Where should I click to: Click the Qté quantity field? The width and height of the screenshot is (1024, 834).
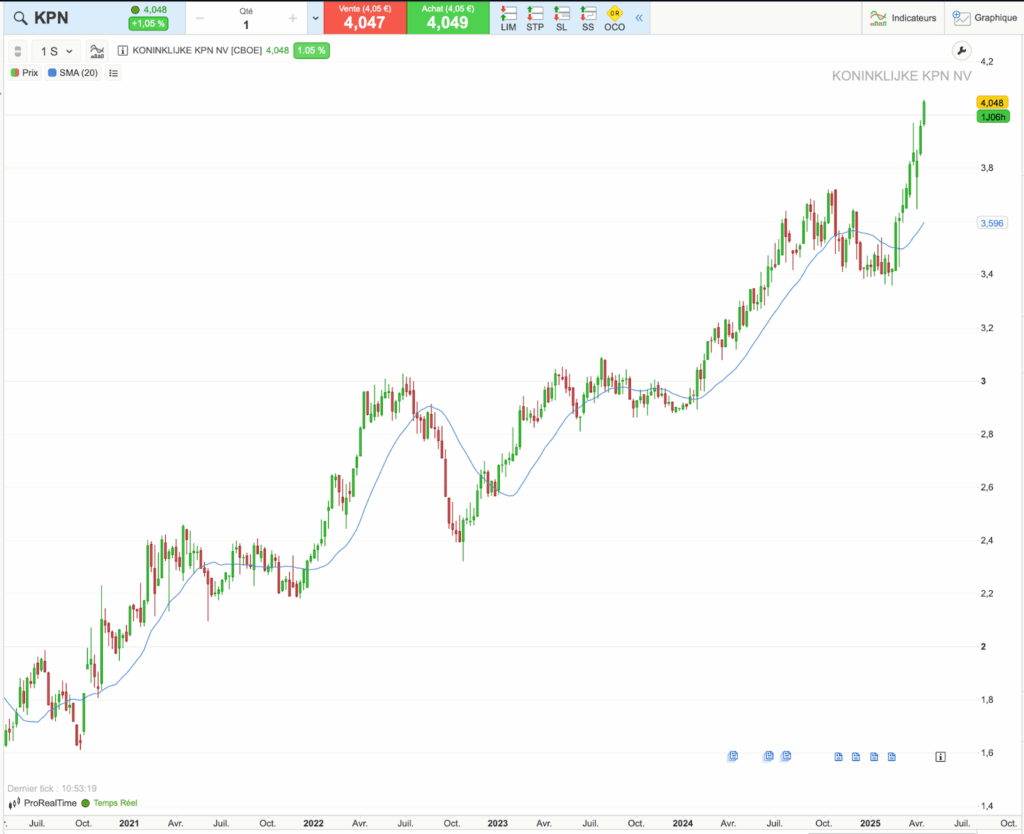(246, 20)
